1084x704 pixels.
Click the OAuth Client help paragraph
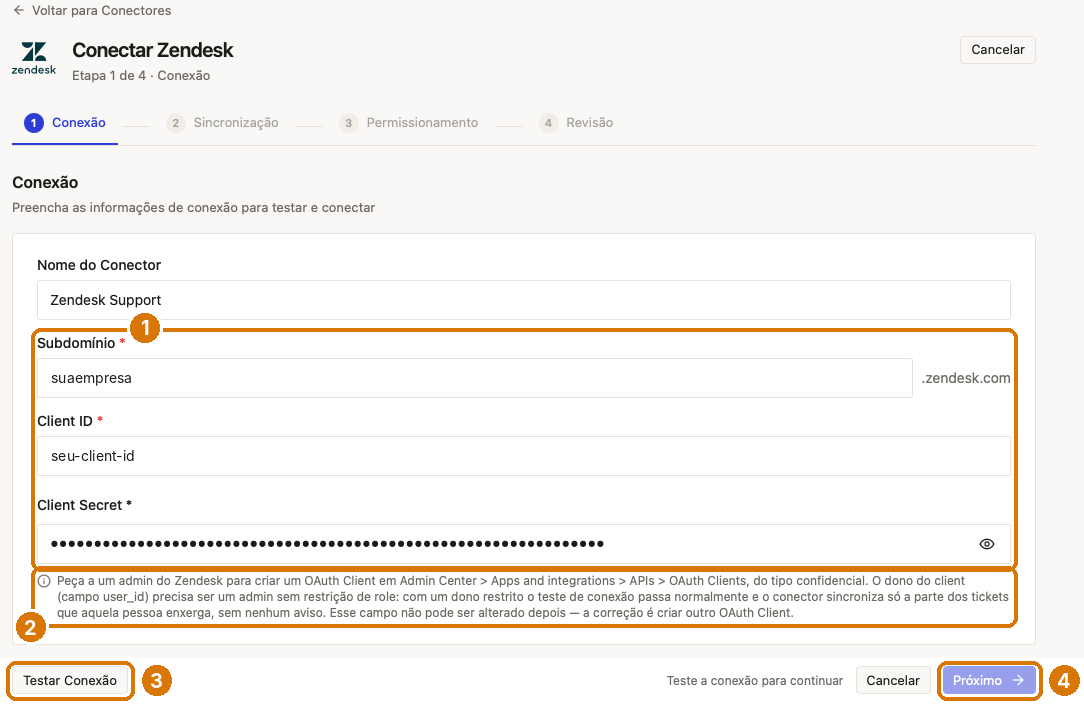(532, 597)
